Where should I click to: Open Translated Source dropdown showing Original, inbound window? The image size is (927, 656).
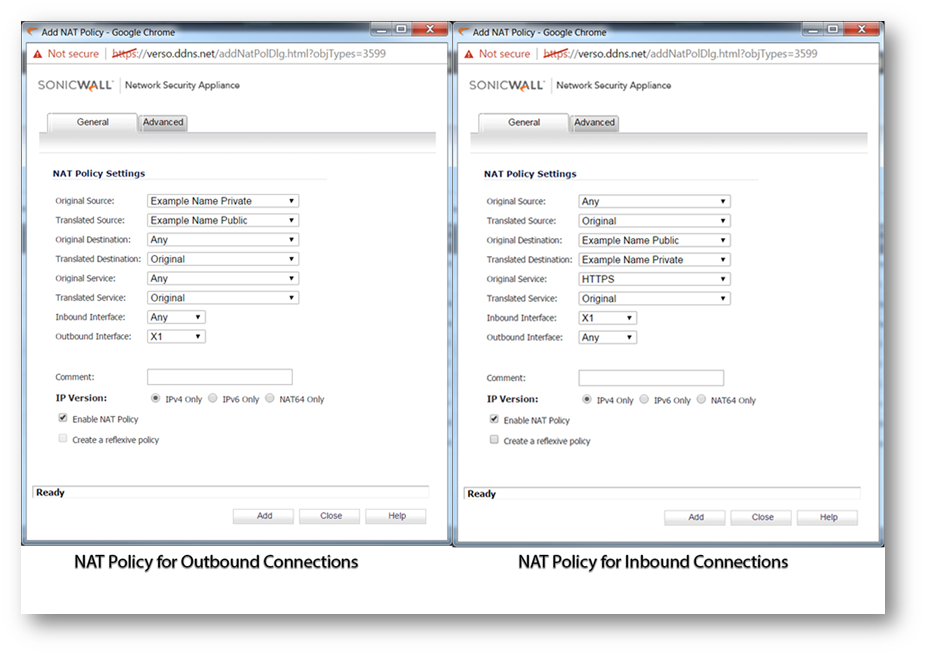654,221
